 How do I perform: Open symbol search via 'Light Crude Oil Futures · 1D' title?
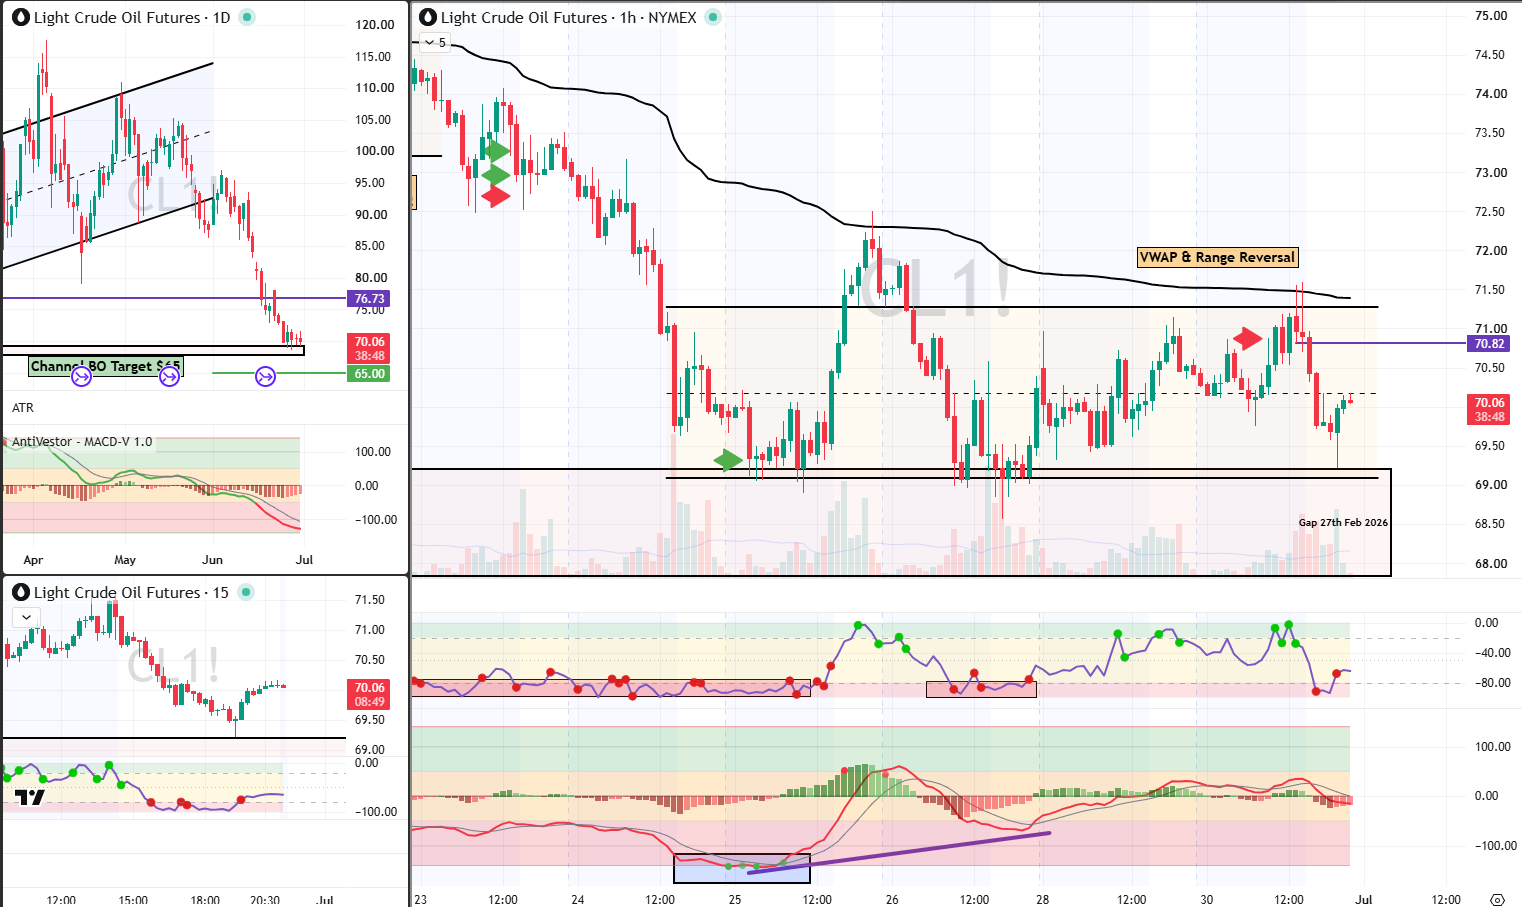tap(132, 17)
